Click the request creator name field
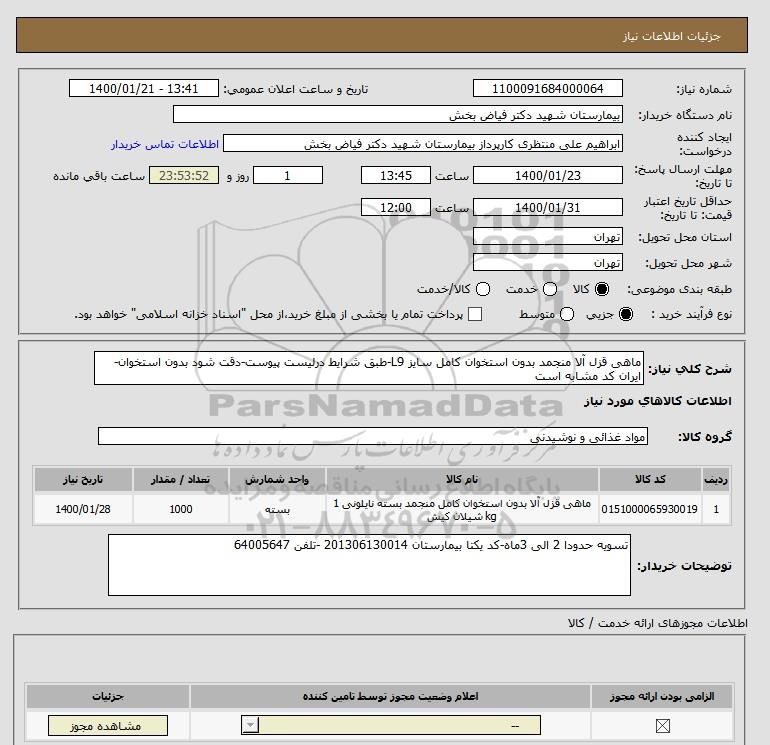 click(x=423, y=144)
